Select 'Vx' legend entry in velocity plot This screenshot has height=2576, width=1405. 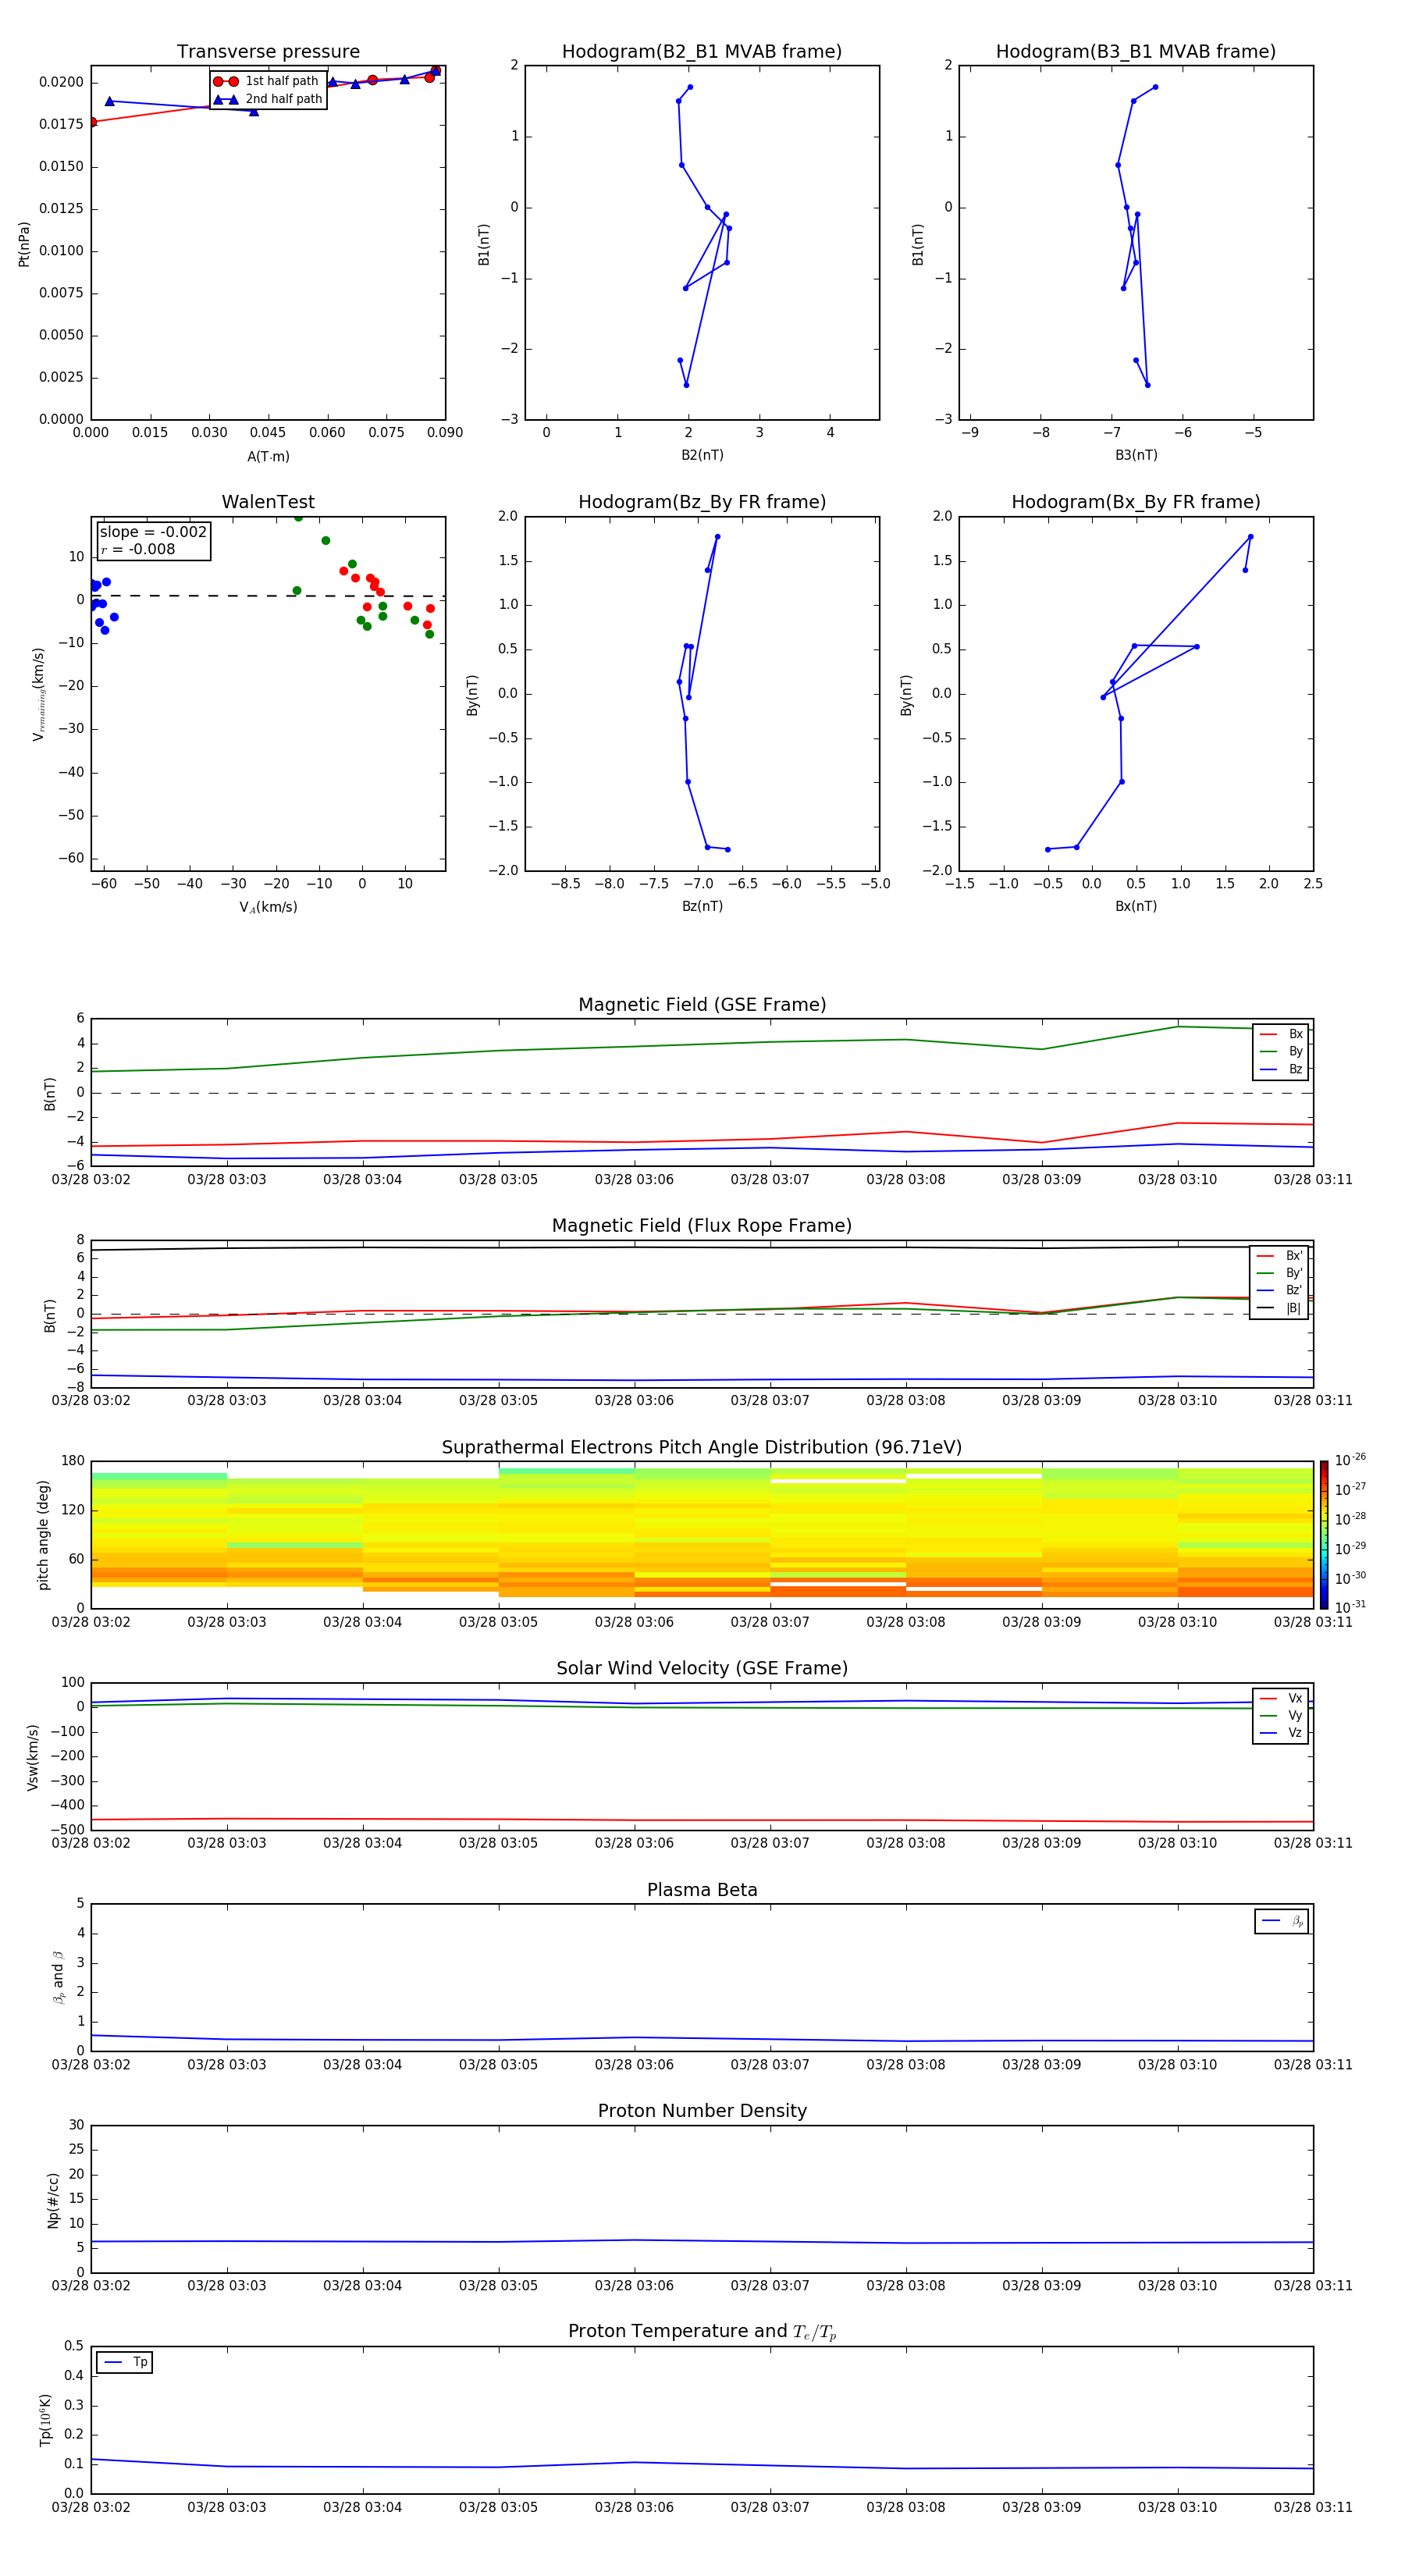point(1281,1698)
